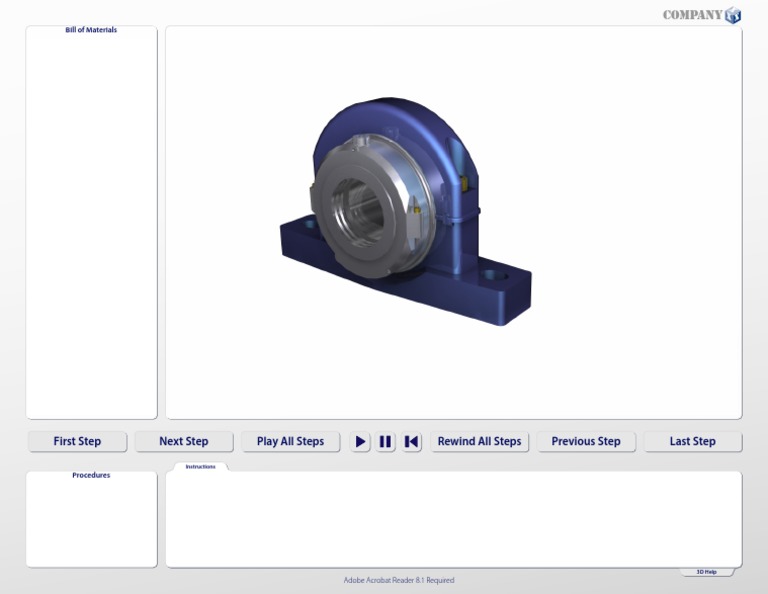Click the rewind-to-start icon button
The image size is (768, 594).
pyautogui.click(x=411, y=442)
